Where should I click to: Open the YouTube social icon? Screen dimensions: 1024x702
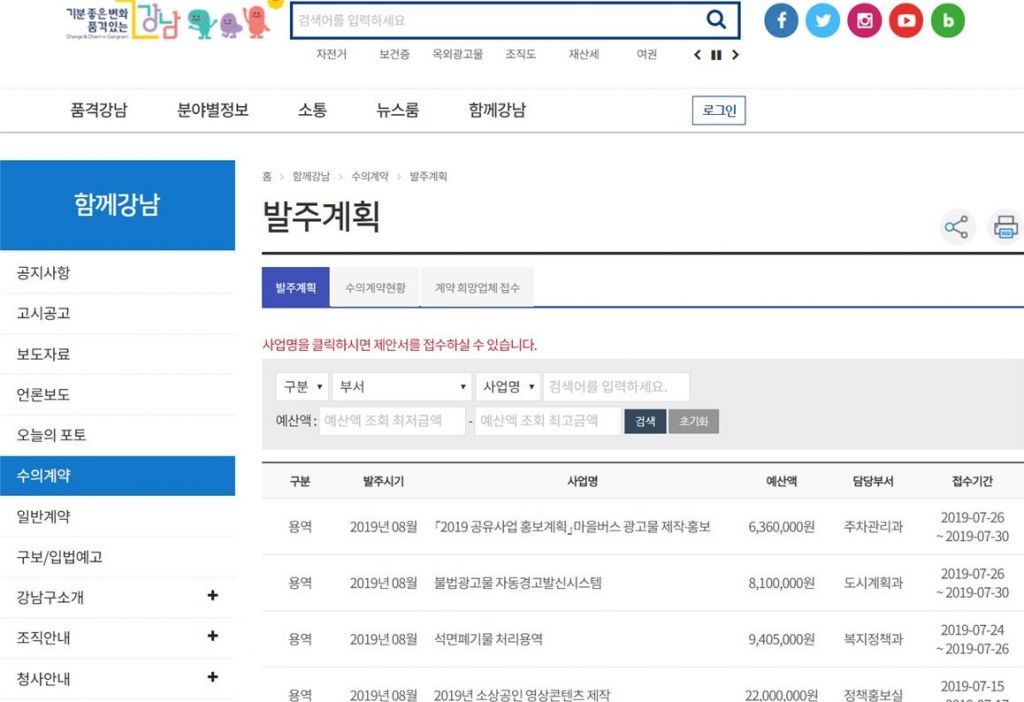click(906, 21)
